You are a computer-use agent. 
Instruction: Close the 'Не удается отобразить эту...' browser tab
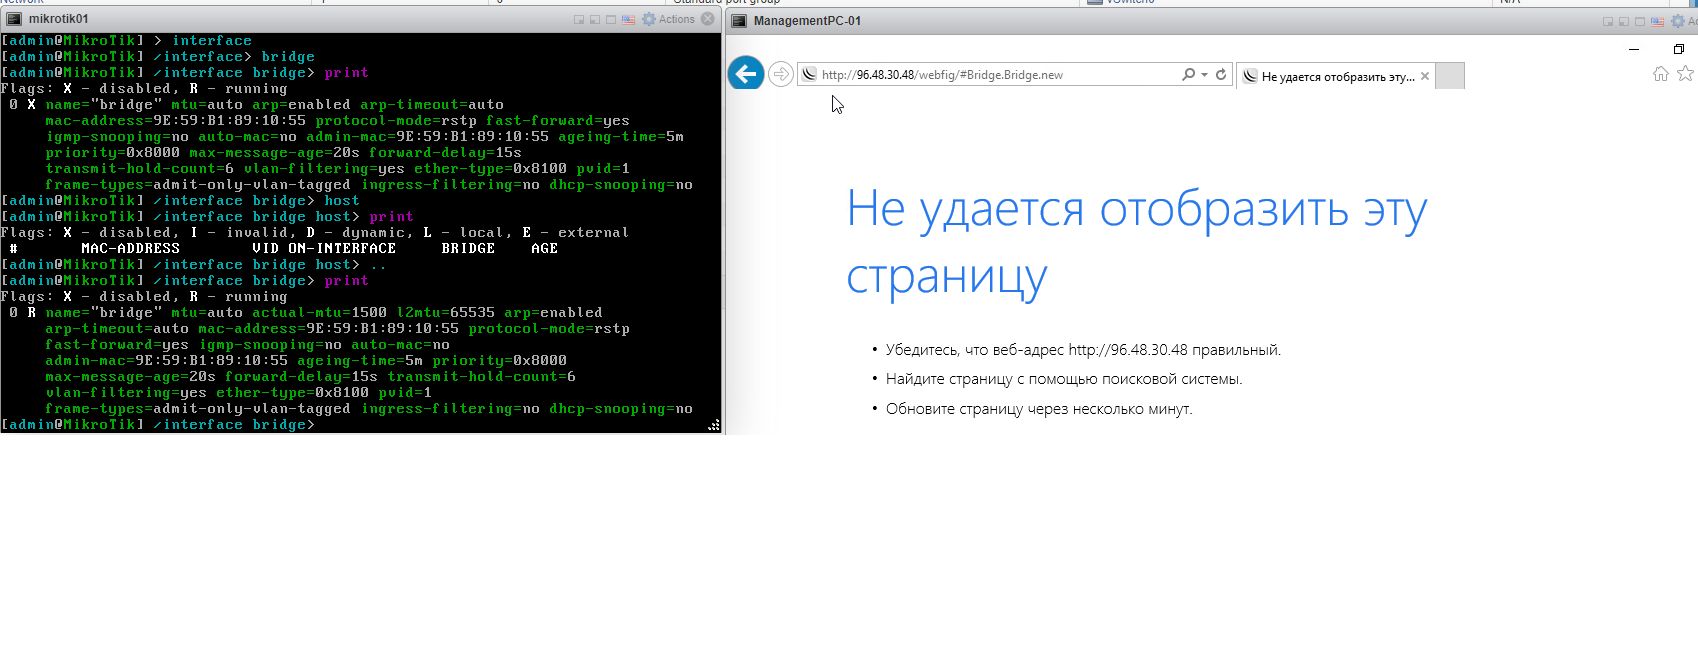coord(1425,76)
